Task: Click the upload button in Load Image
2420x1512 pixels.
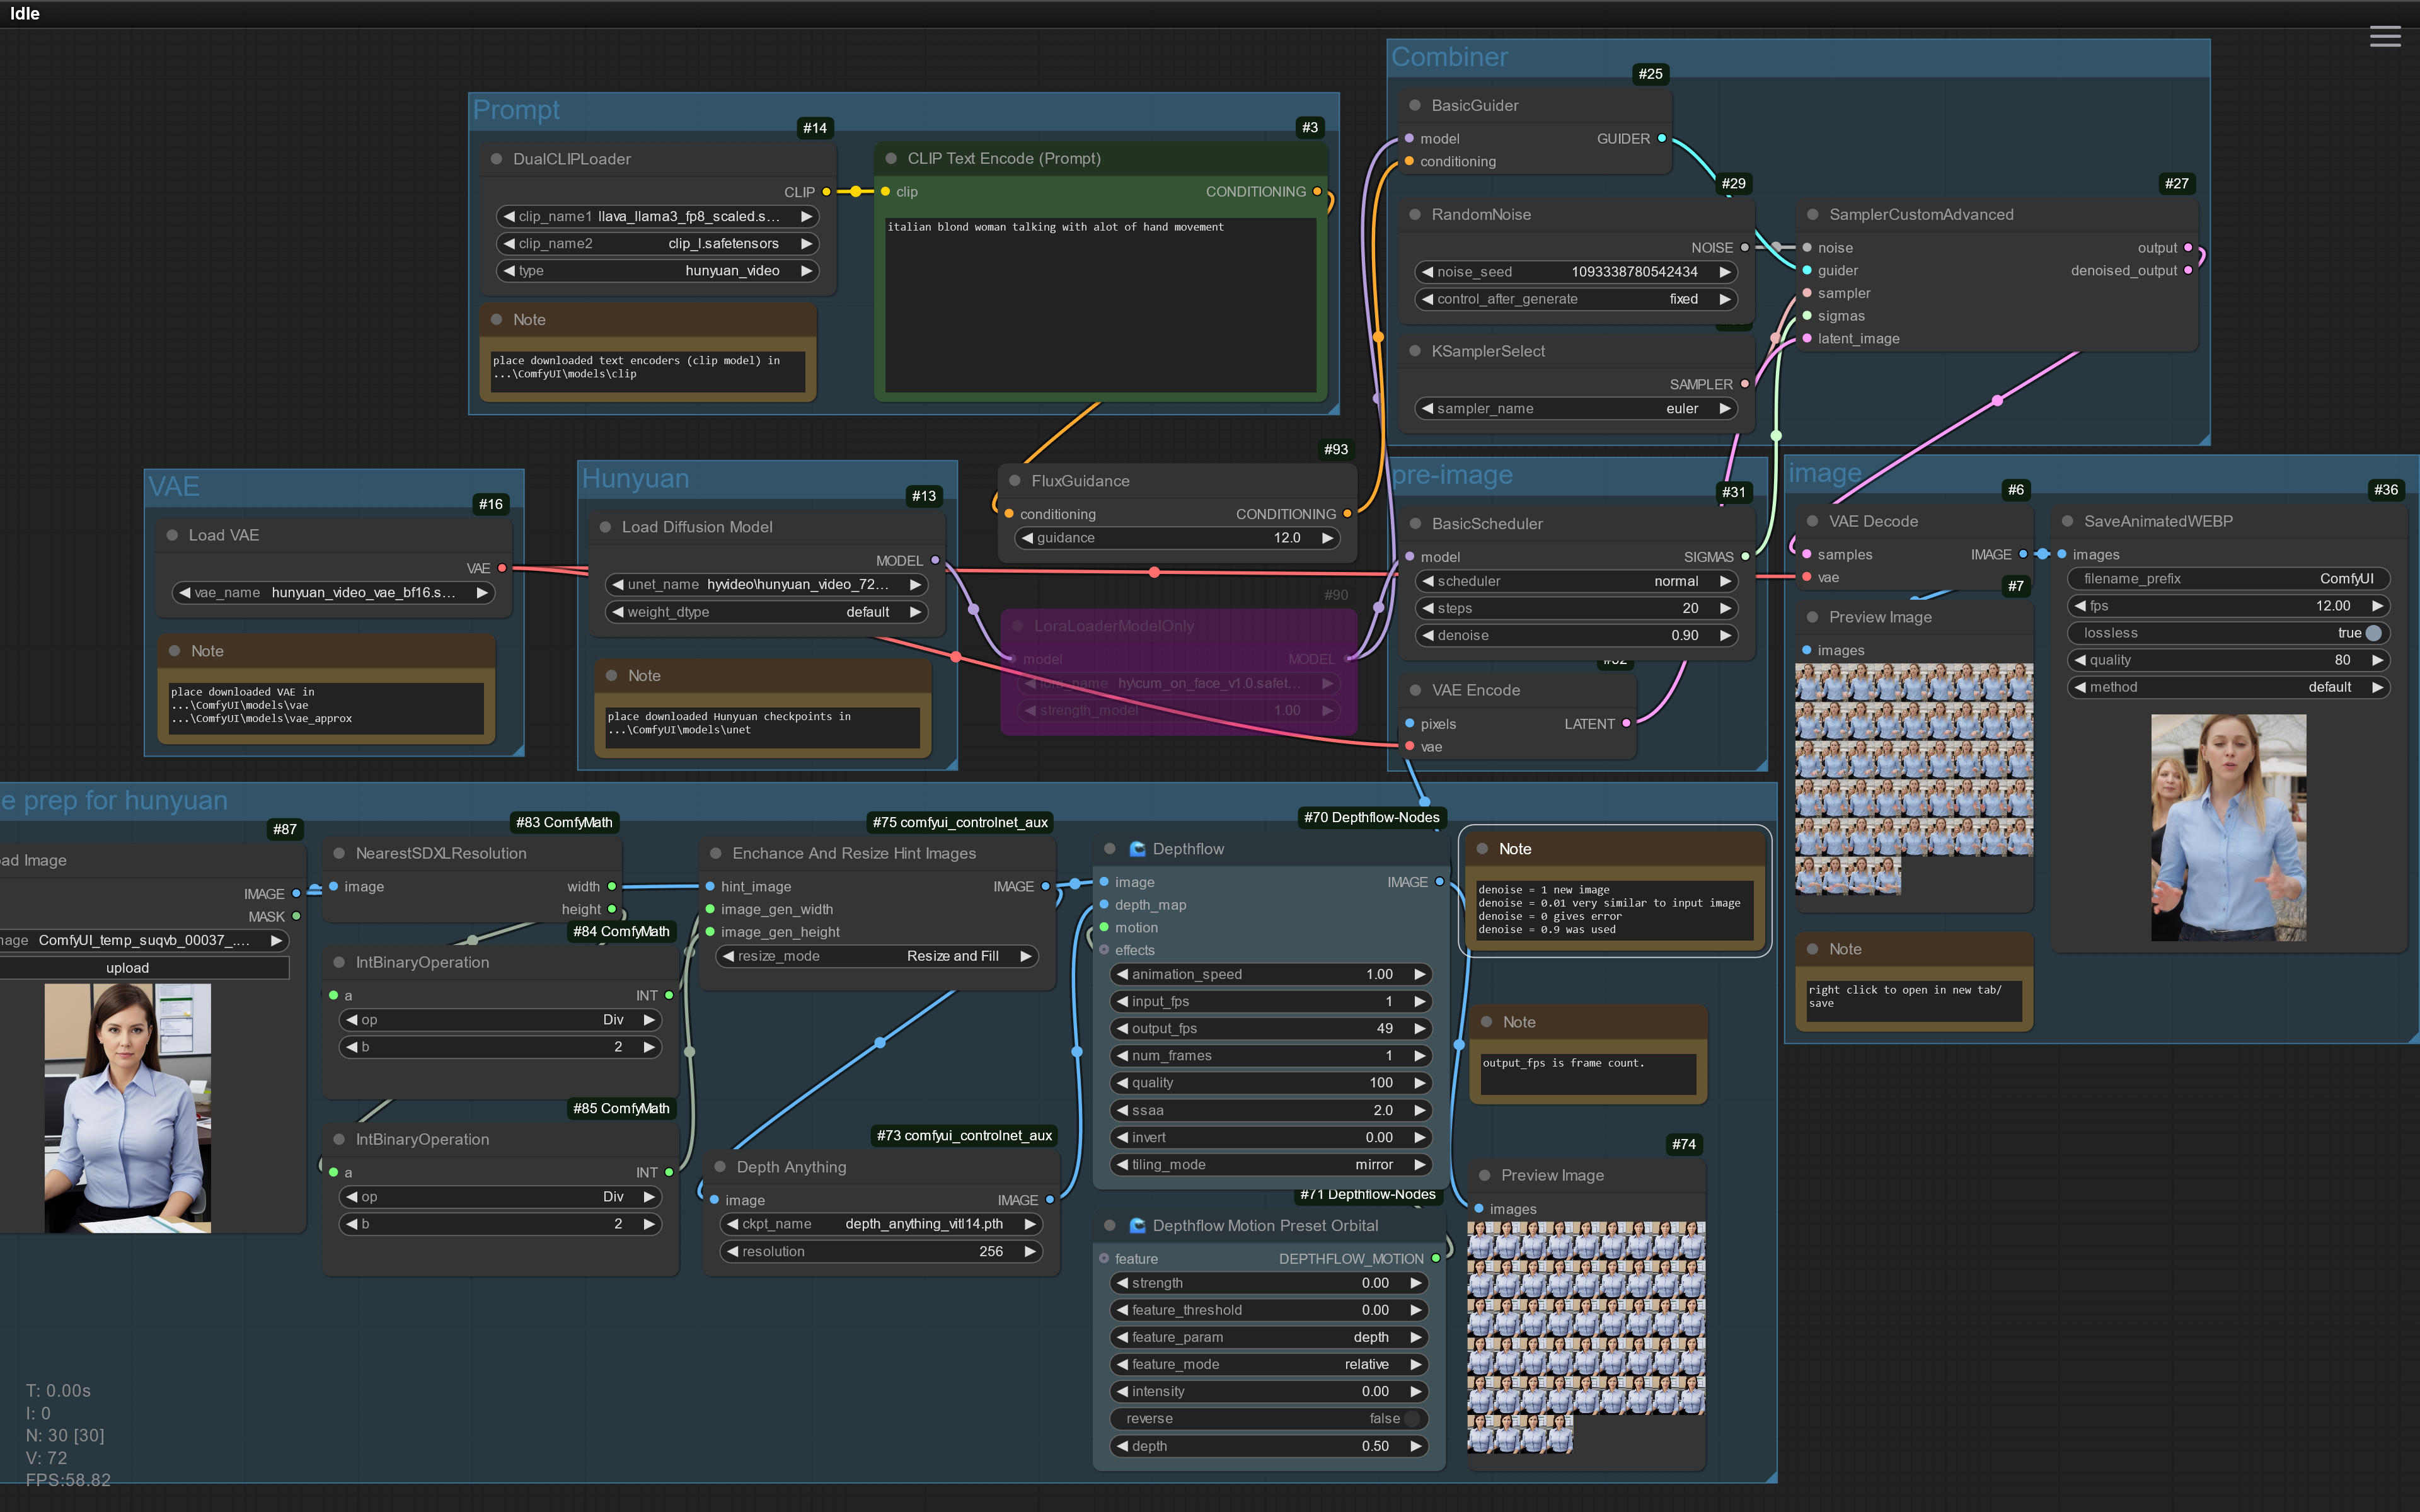Action: tap(128, 968)
